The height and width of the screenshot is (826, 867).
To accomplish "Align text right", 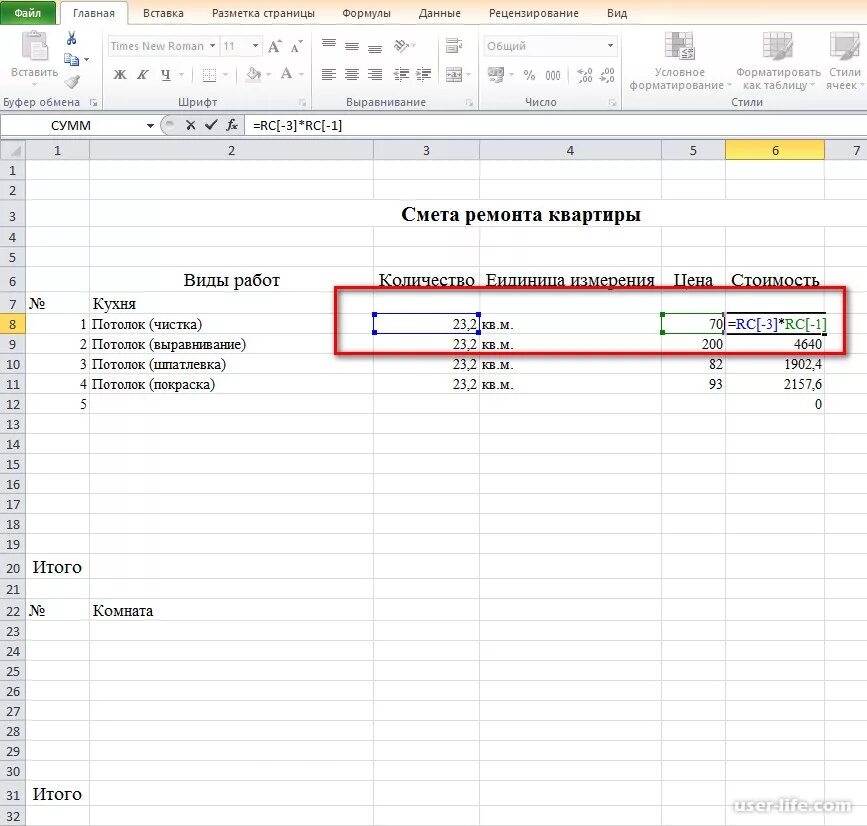I will tap(375, 74).
